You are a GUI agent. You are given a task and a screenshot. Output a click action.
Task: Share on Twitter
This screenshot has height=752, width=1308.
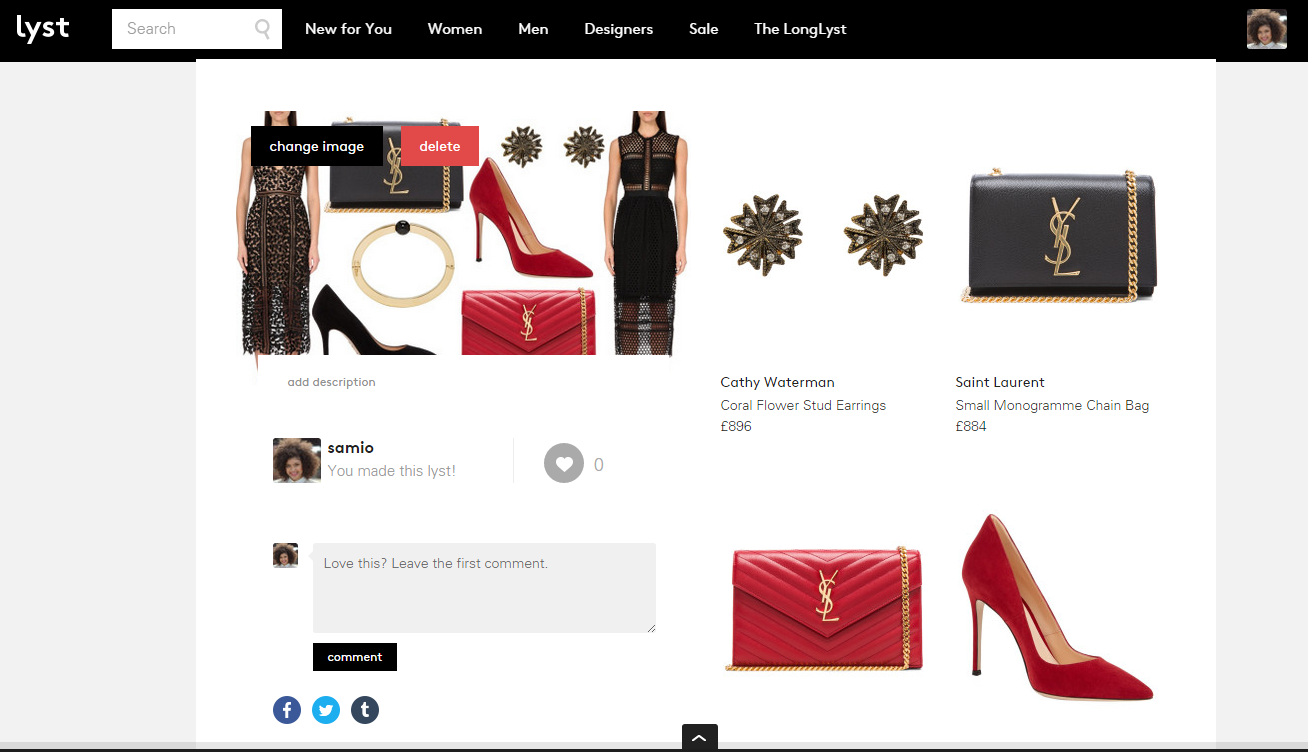(x=326, y=710)
